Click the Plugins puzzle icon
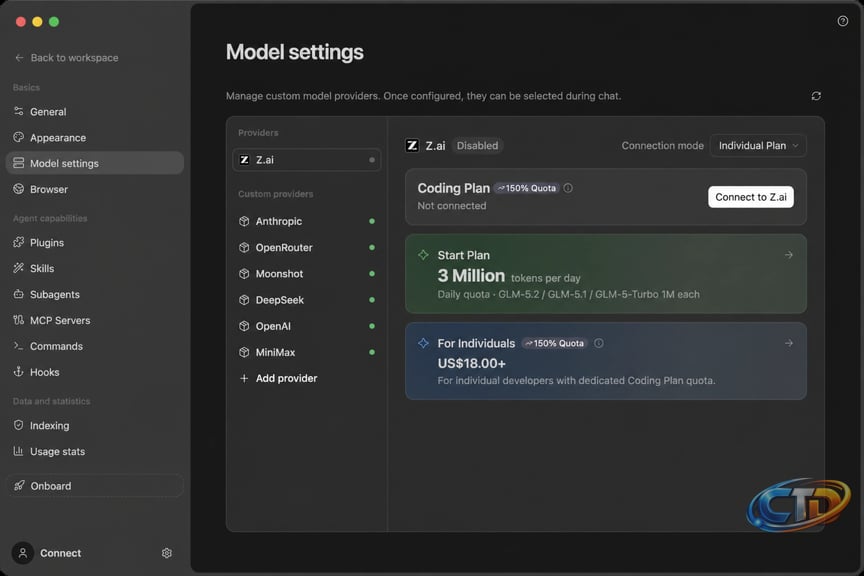The width and height of the screenshot is (864, 576). tap(19, 242)
